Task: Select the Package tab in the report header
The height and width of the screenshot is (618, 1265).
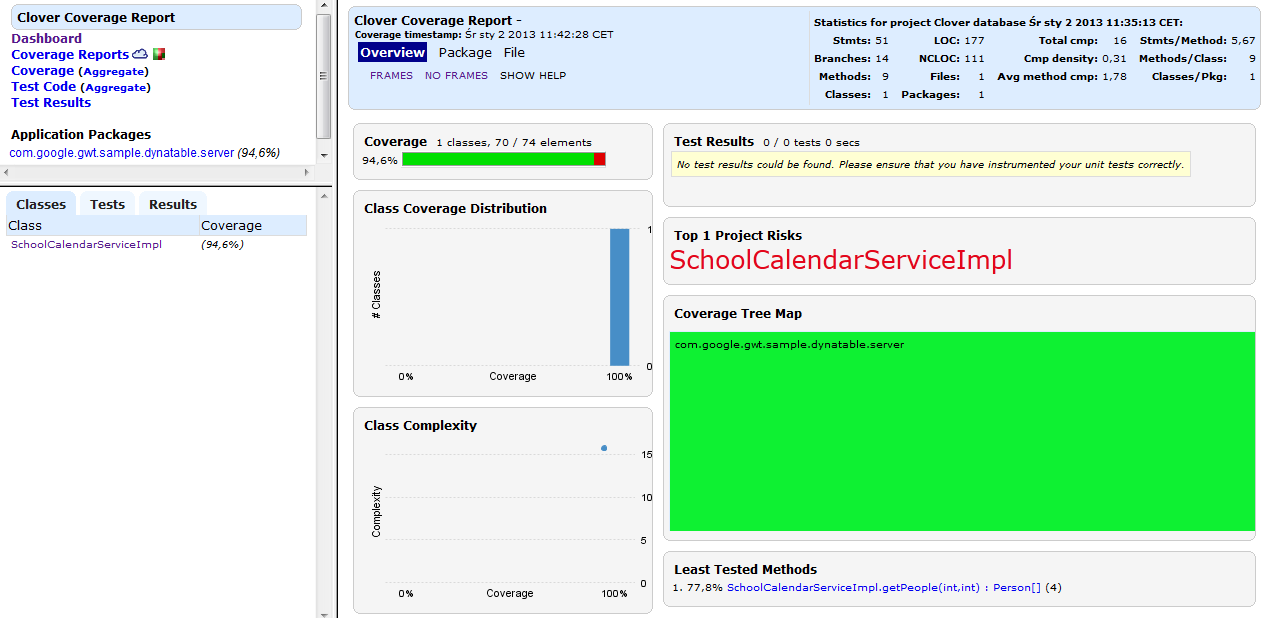Action: [465, 52]
